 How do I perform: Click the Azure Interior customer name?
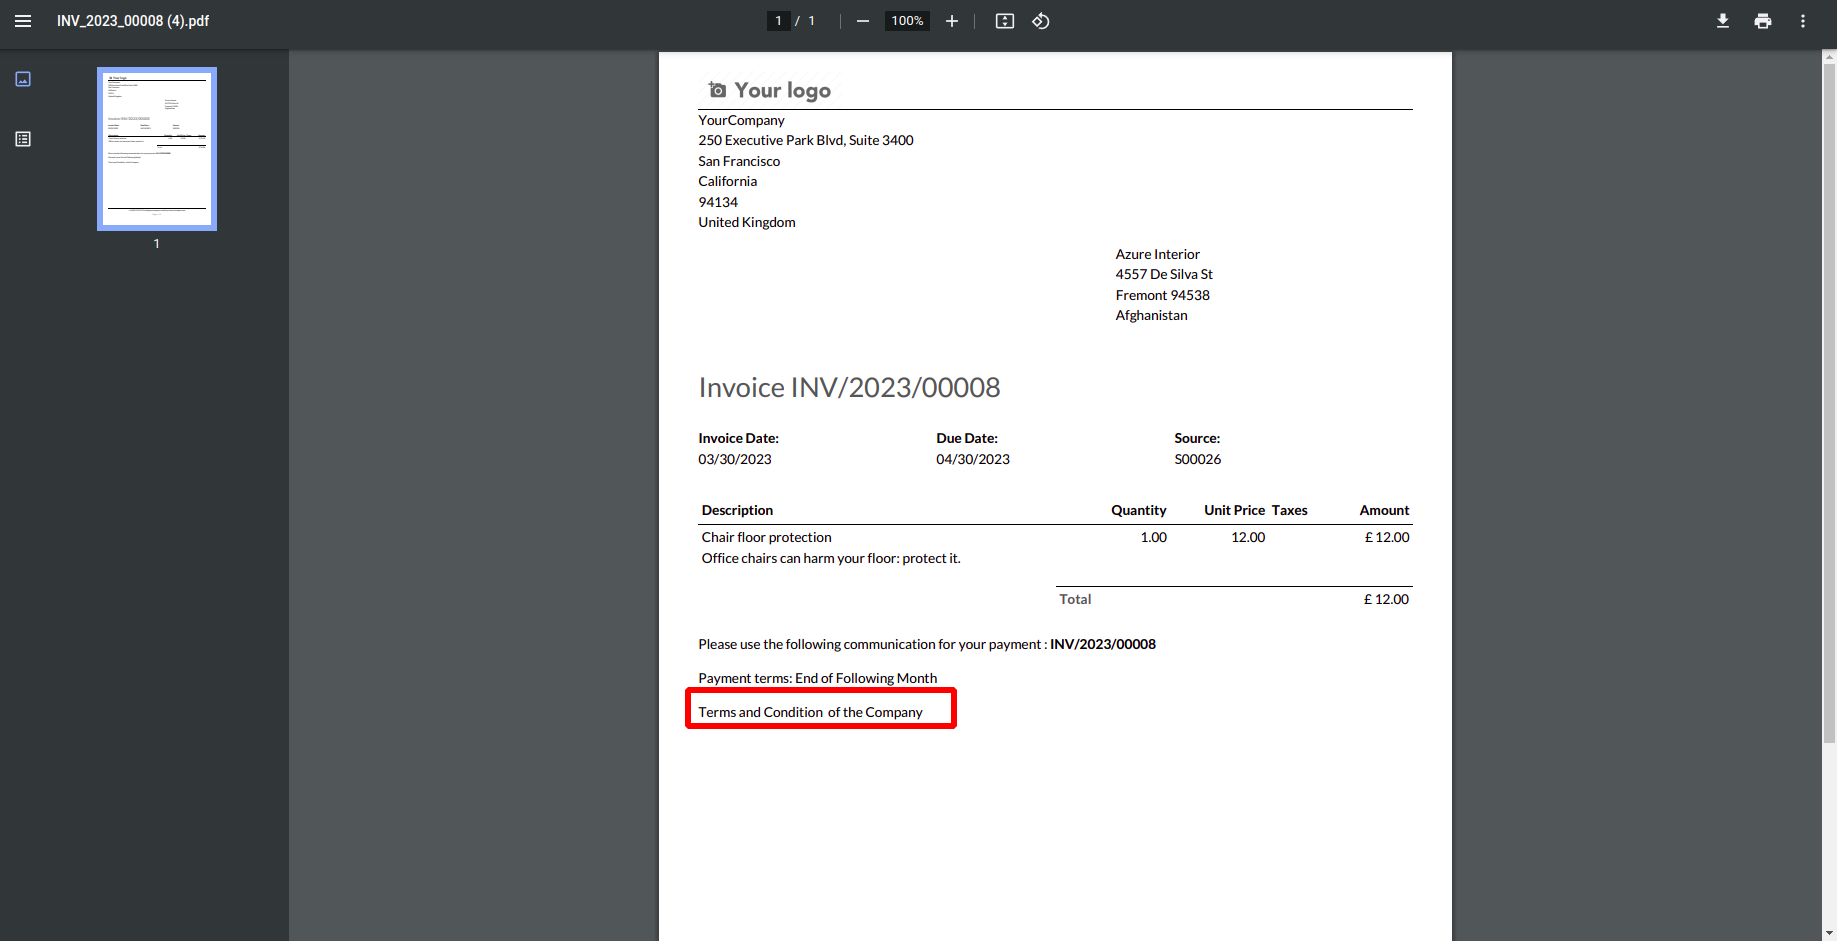coord(1157,254)
